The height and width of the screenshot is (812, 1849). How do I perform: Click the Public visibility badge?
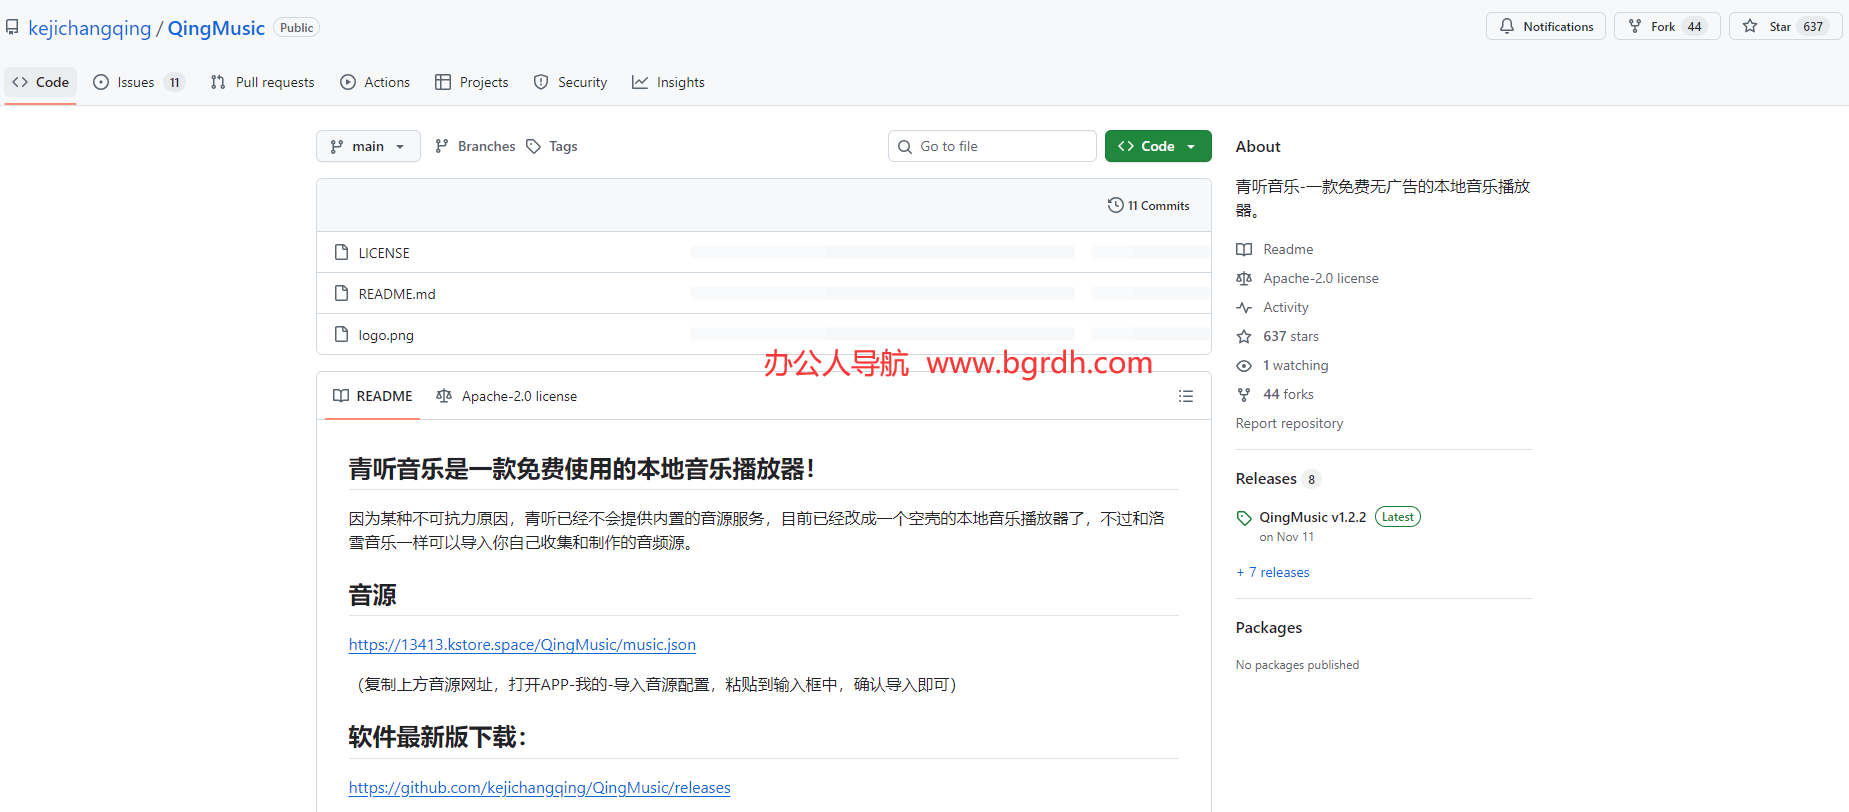(x=296, y=27)
